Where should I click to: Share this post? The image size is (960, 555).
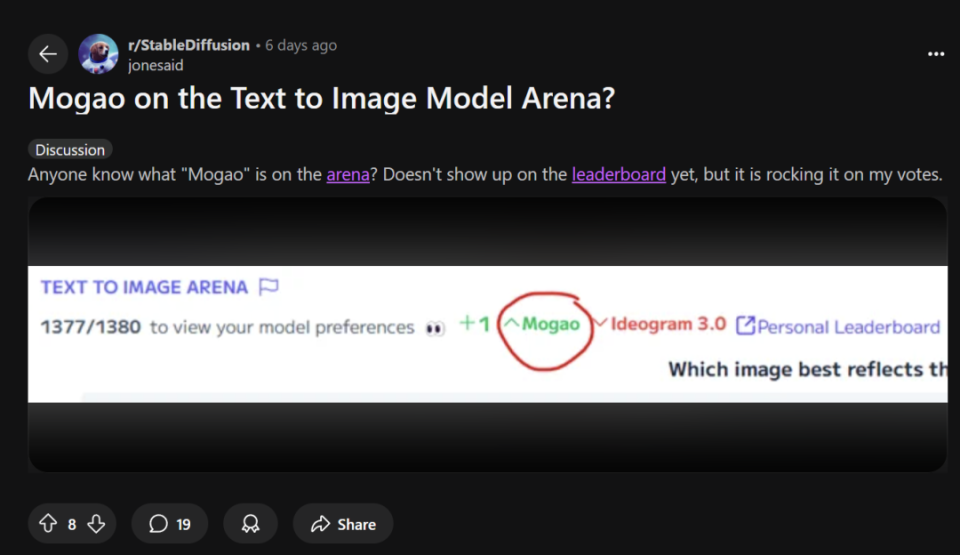(343, 524)
